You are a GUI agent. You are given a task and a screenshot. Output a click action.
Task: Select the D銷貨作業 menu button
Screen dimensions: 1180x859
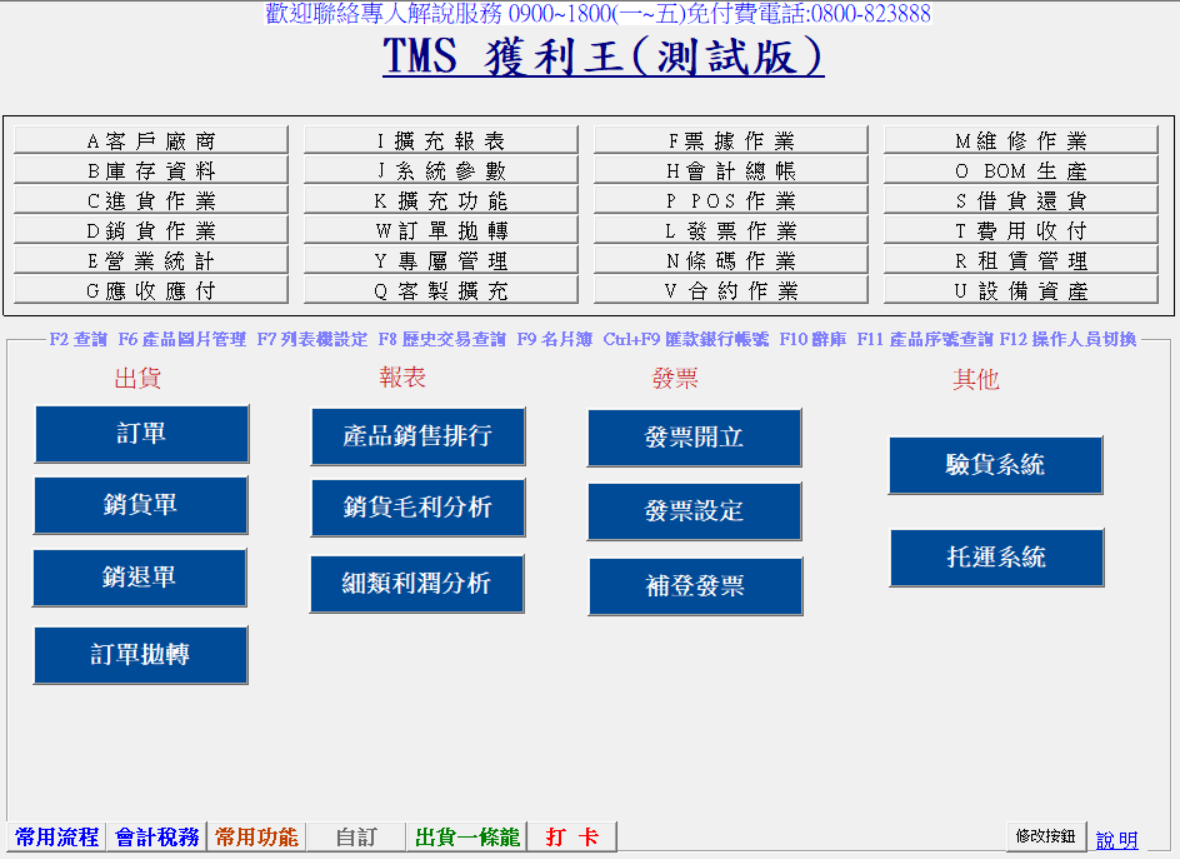(151, 231)
